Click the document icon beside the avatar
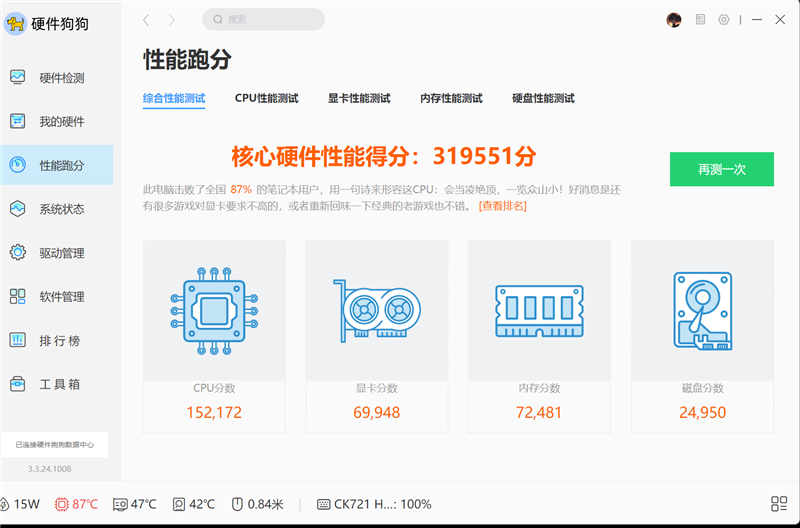This screenshot has width=800, height=528. 701,19
